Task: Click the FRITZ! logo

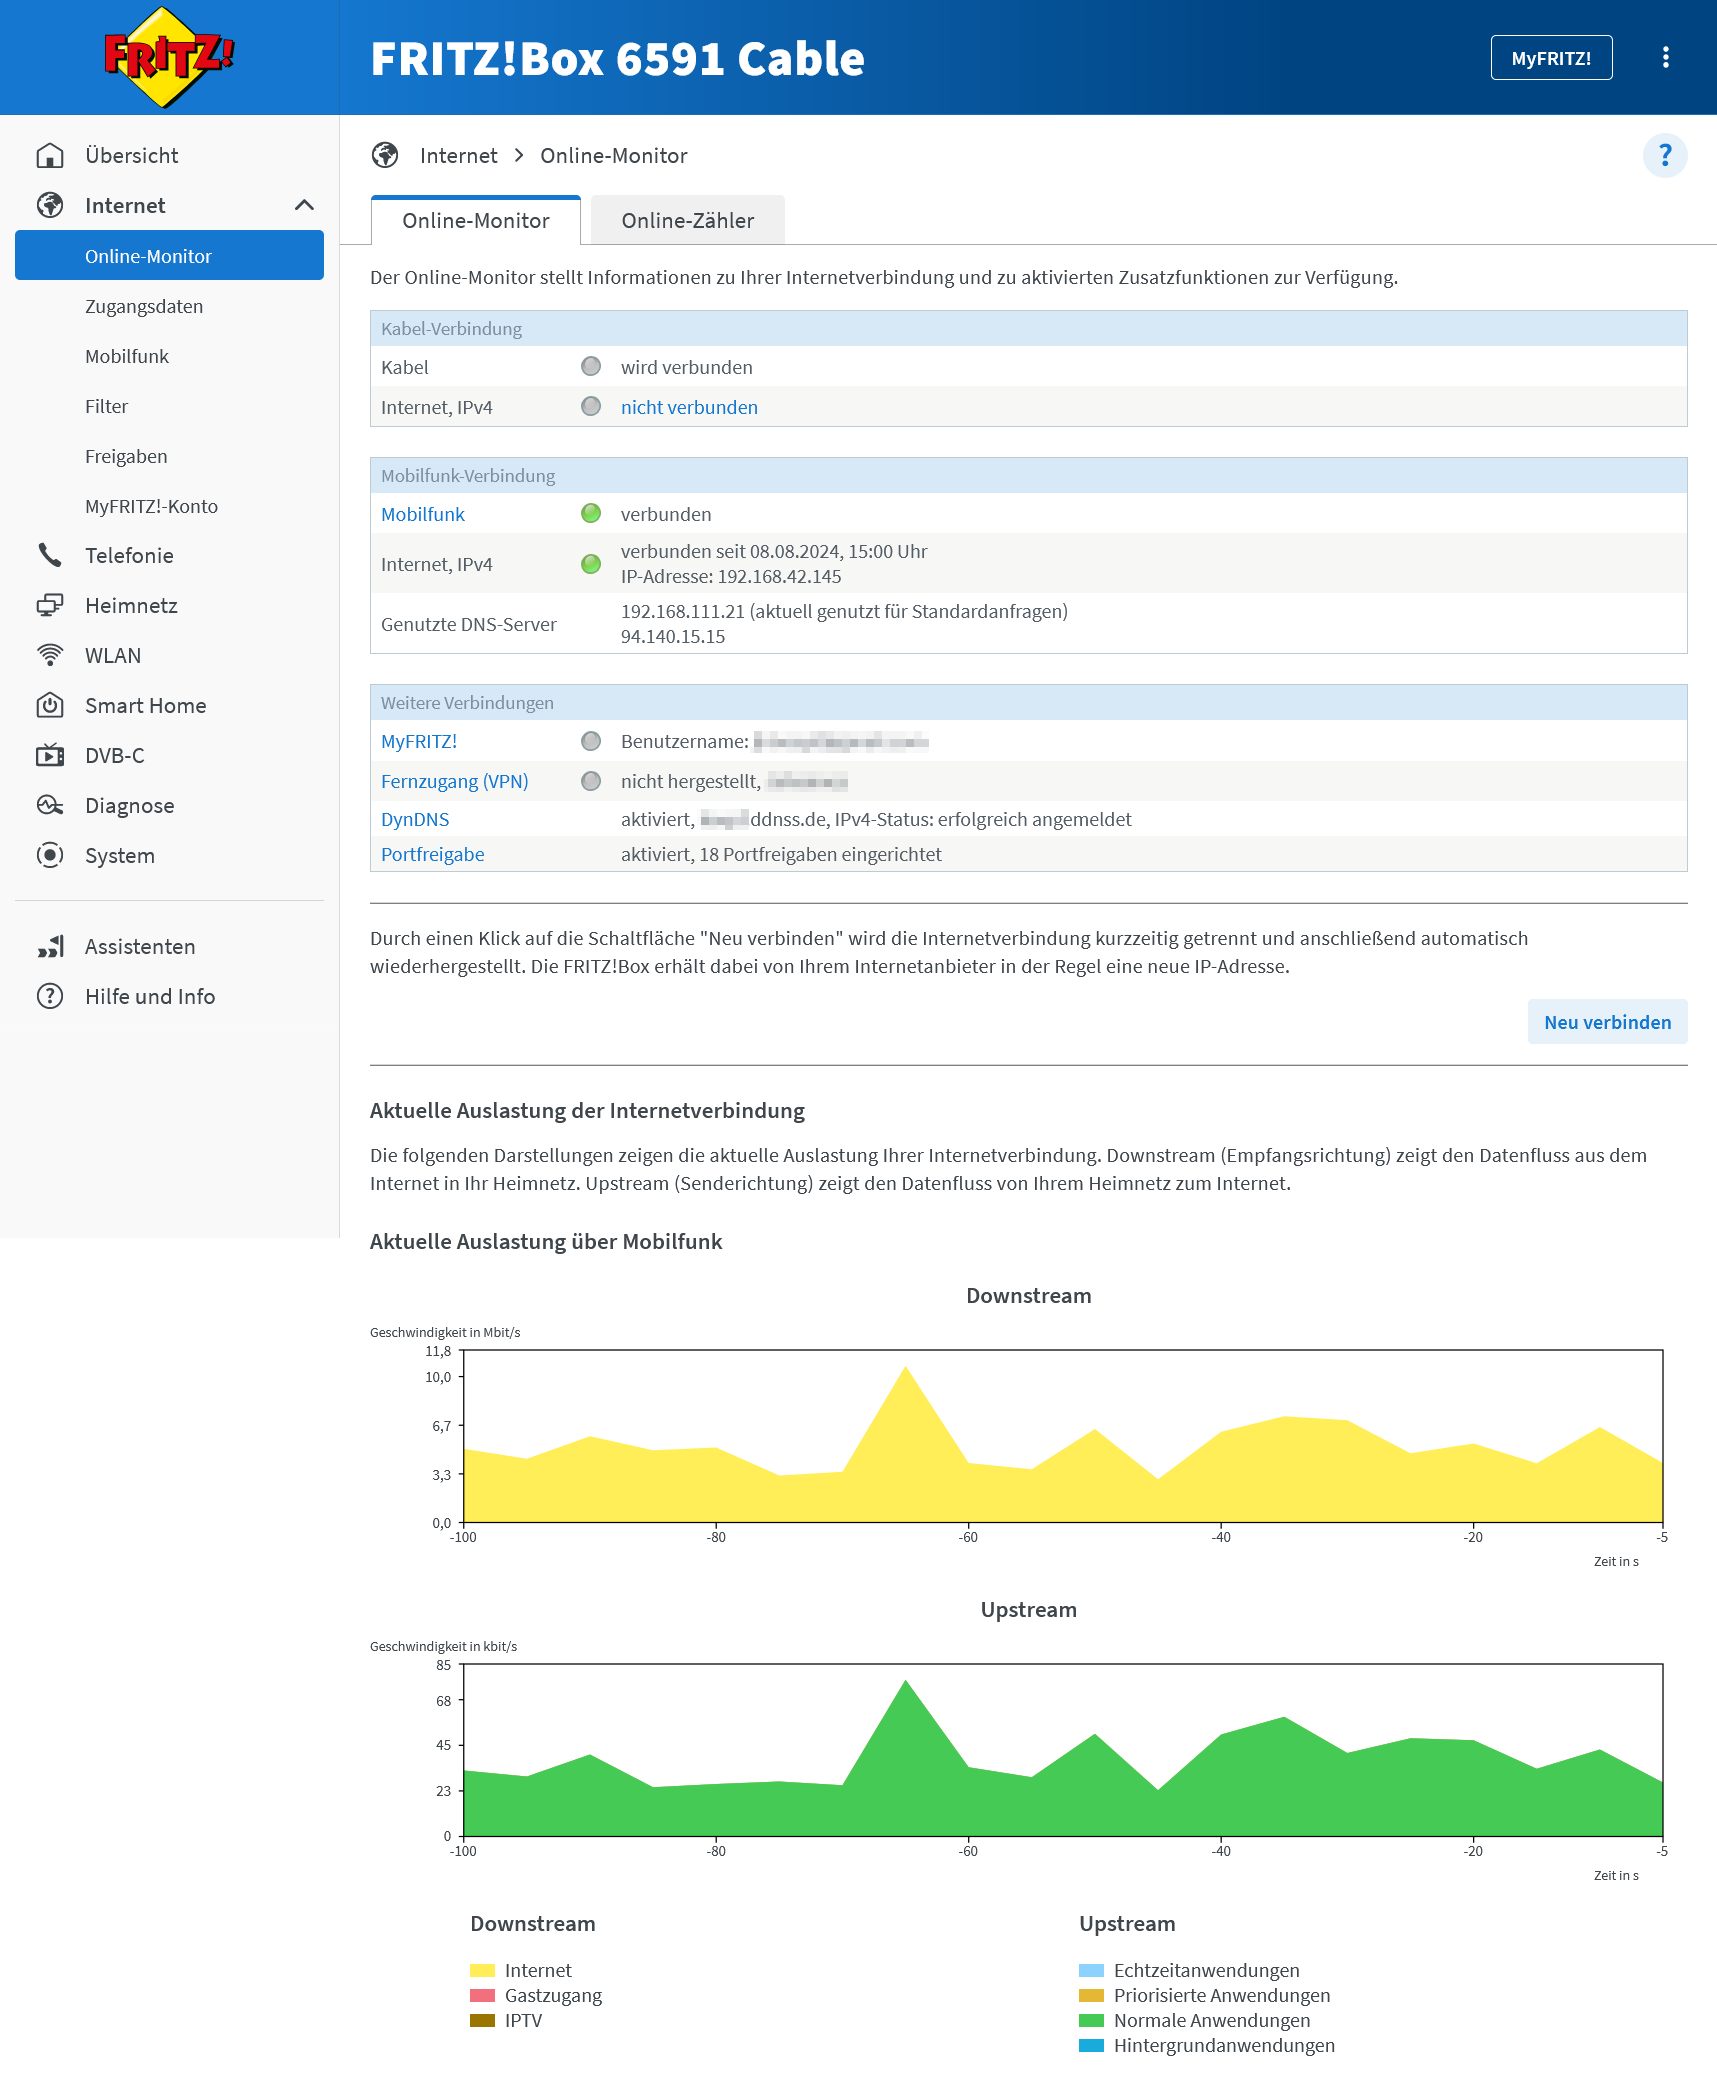Action: coord(169,57)
